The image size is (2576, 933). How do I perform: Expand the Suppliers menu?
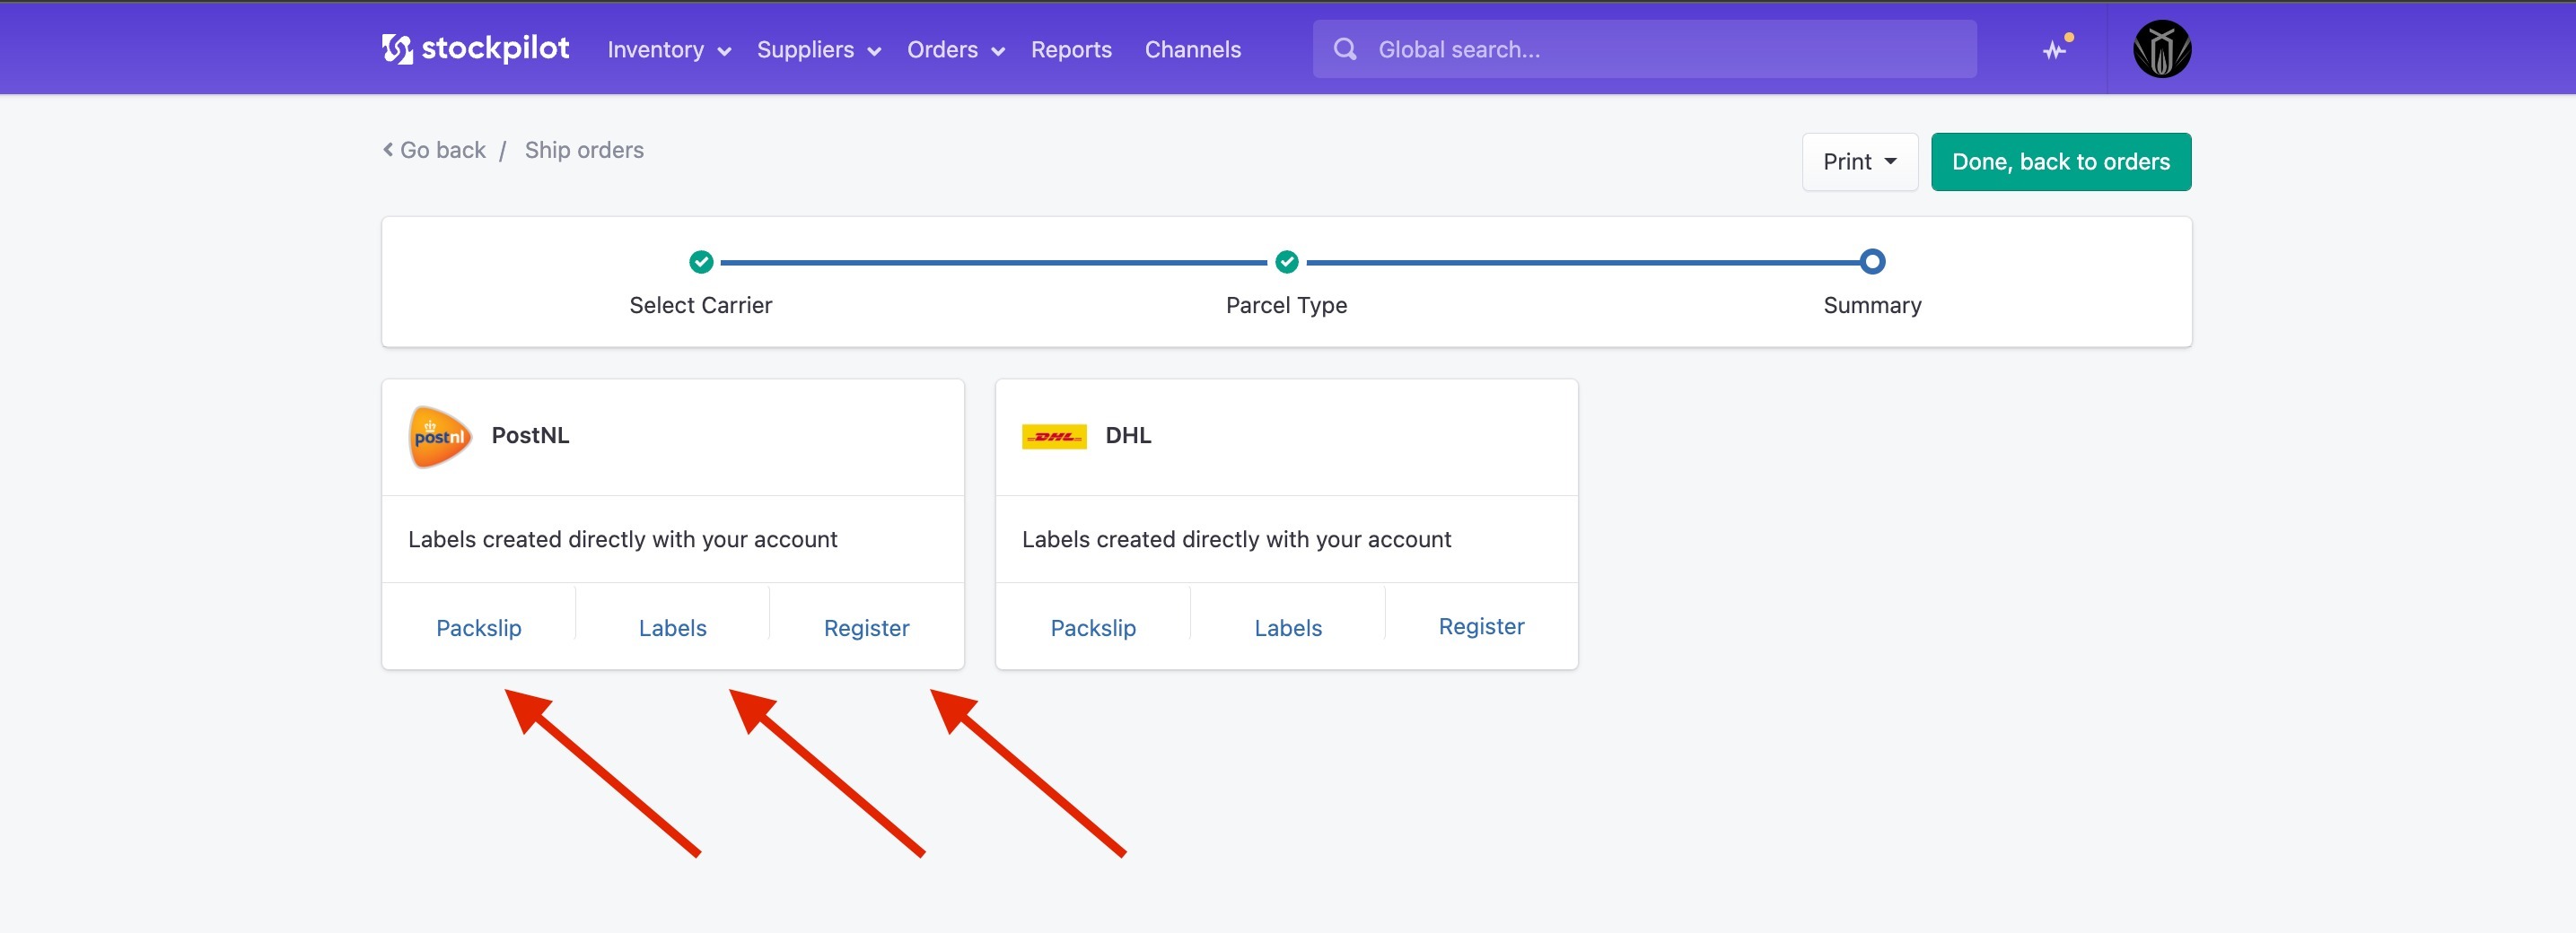818,49
